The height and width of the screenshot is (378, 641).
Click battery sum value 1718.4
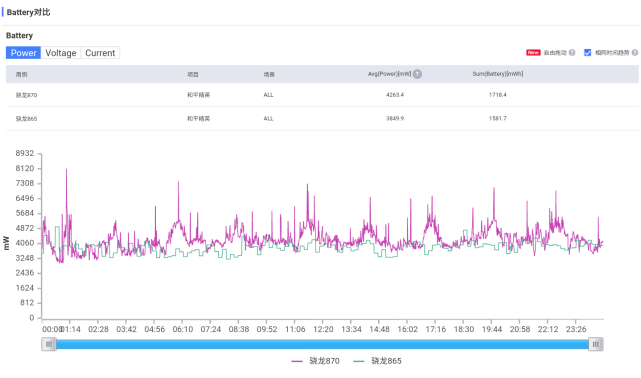[x=498, y=95]
